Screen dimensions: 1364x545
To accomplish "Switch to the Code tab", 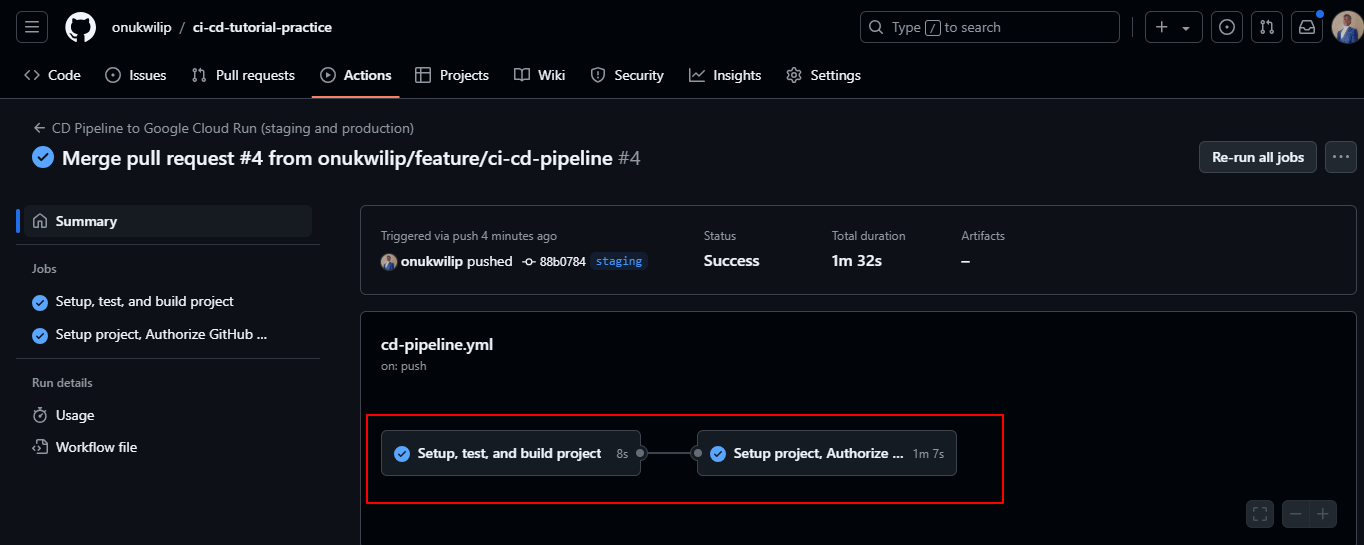I will point(52,75).
